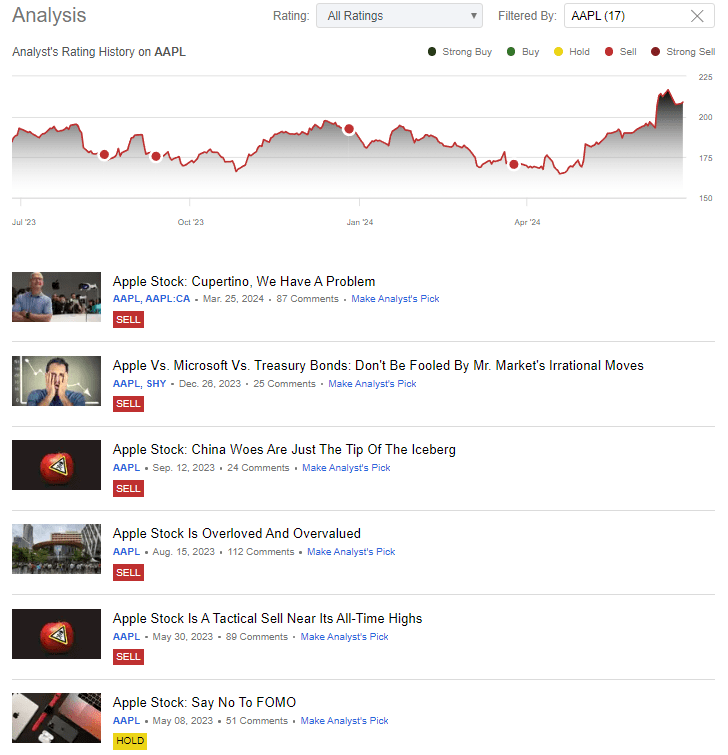Toggle the Sell legend item

(621, 52)
